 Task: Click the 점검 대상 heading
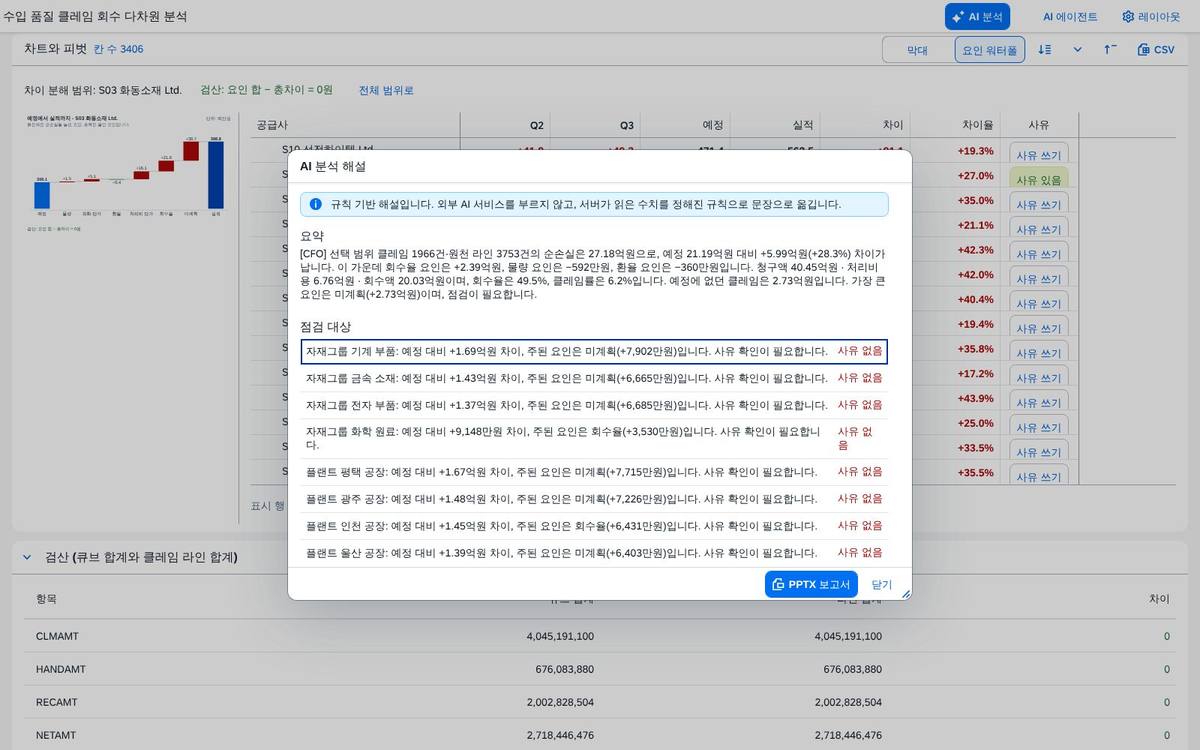[326, 327]
